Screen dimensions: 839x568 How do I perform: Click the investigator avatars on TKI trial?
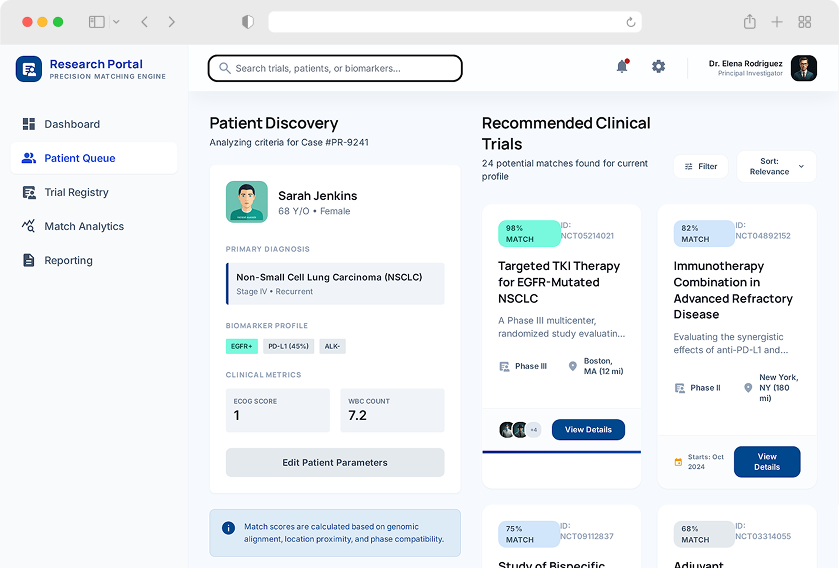click(x=514, y=429)
